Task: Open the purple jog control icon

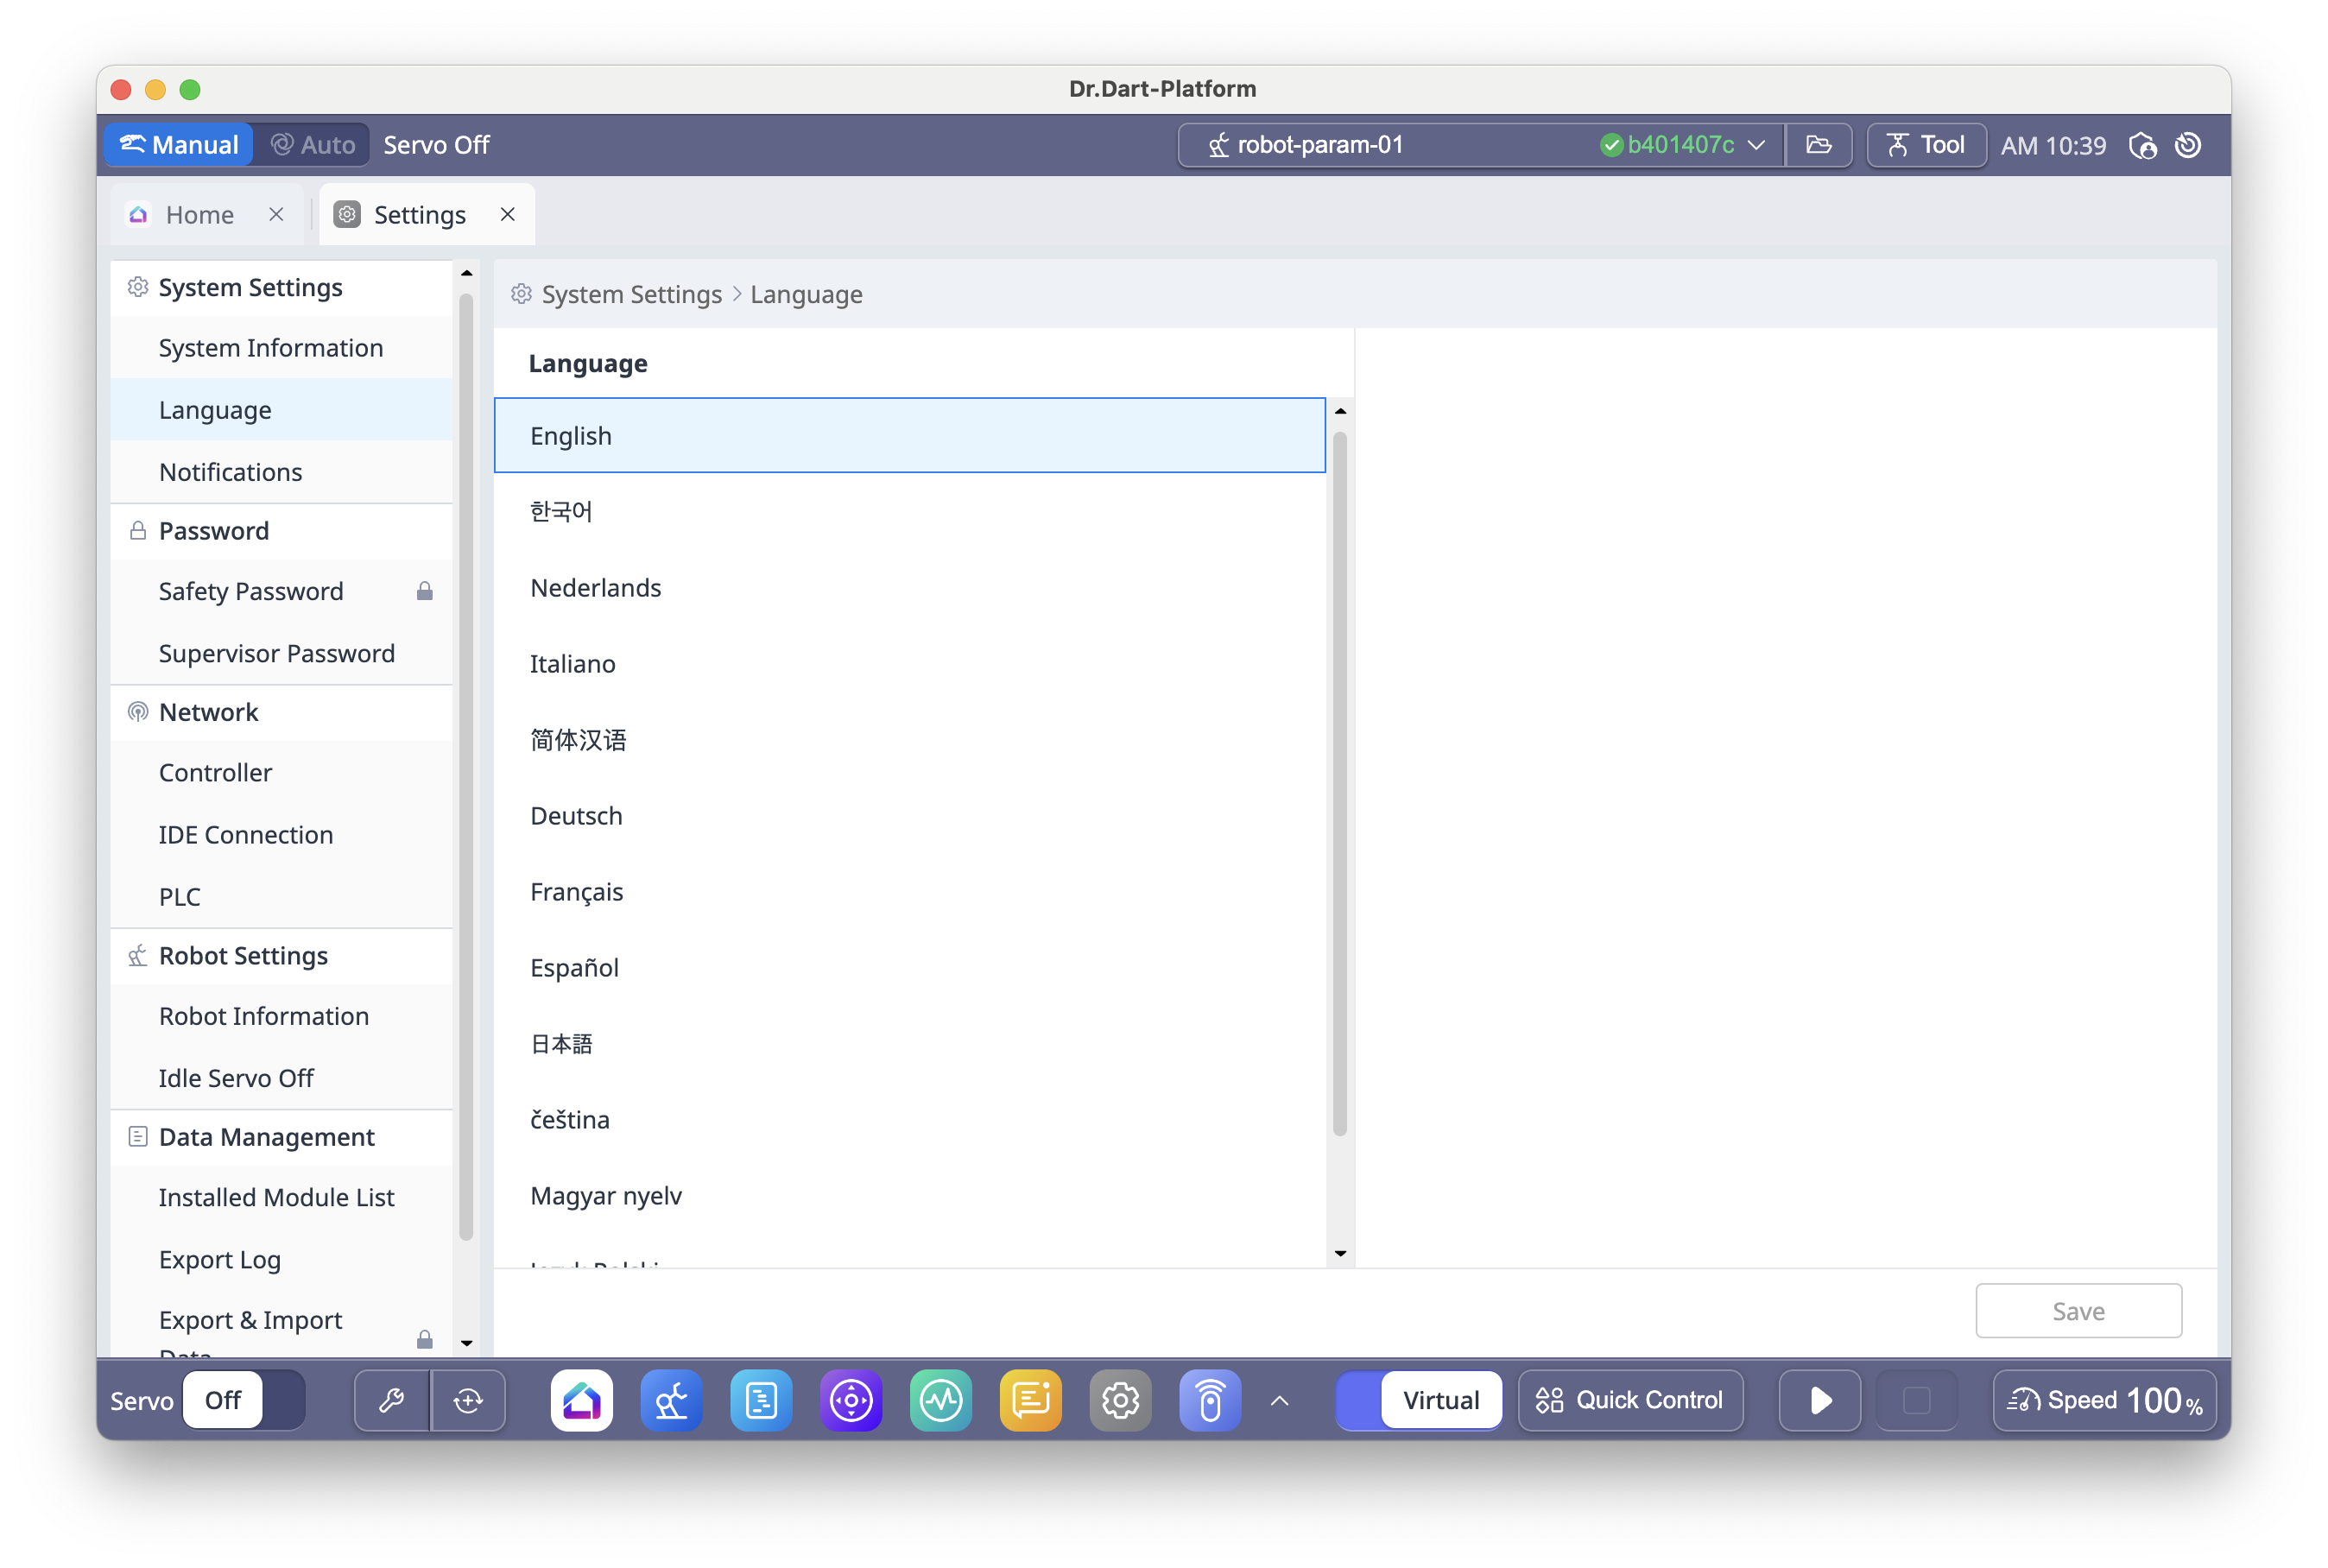Action: (x=851, y=1399)
